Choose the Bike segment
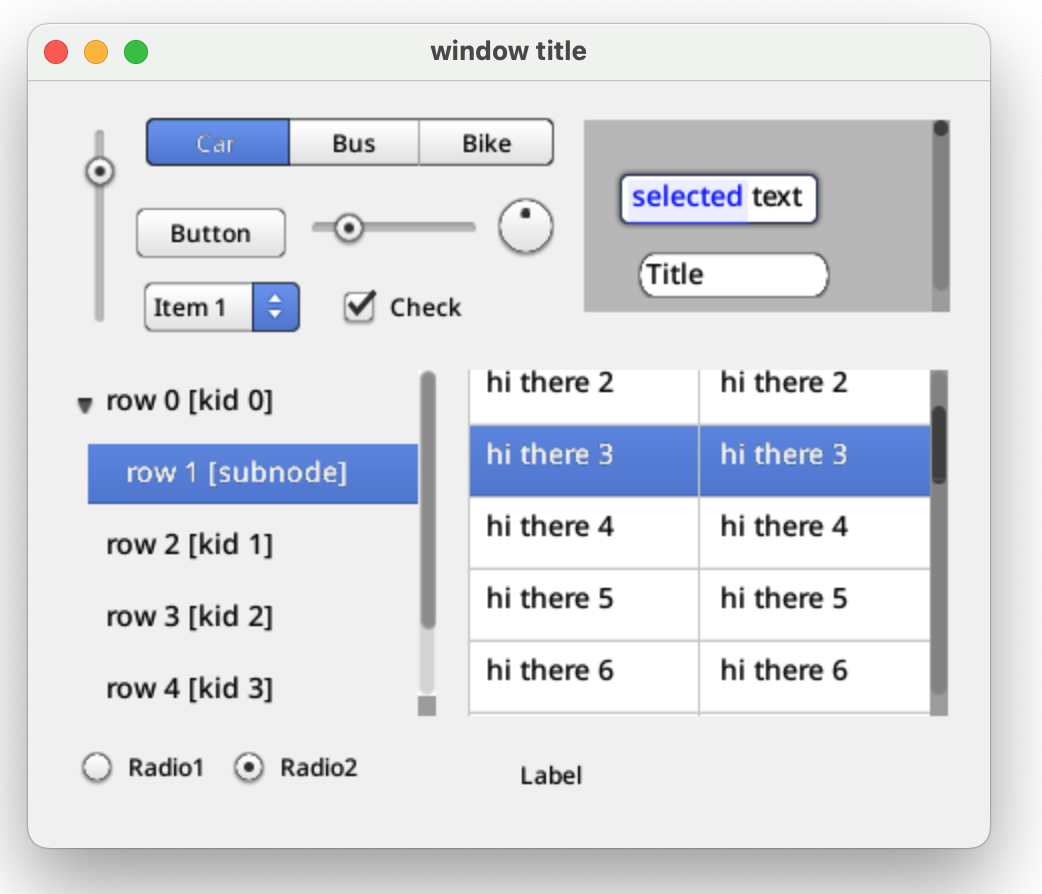The width and height of the screenshot is (1042, 894). [486, 143]
